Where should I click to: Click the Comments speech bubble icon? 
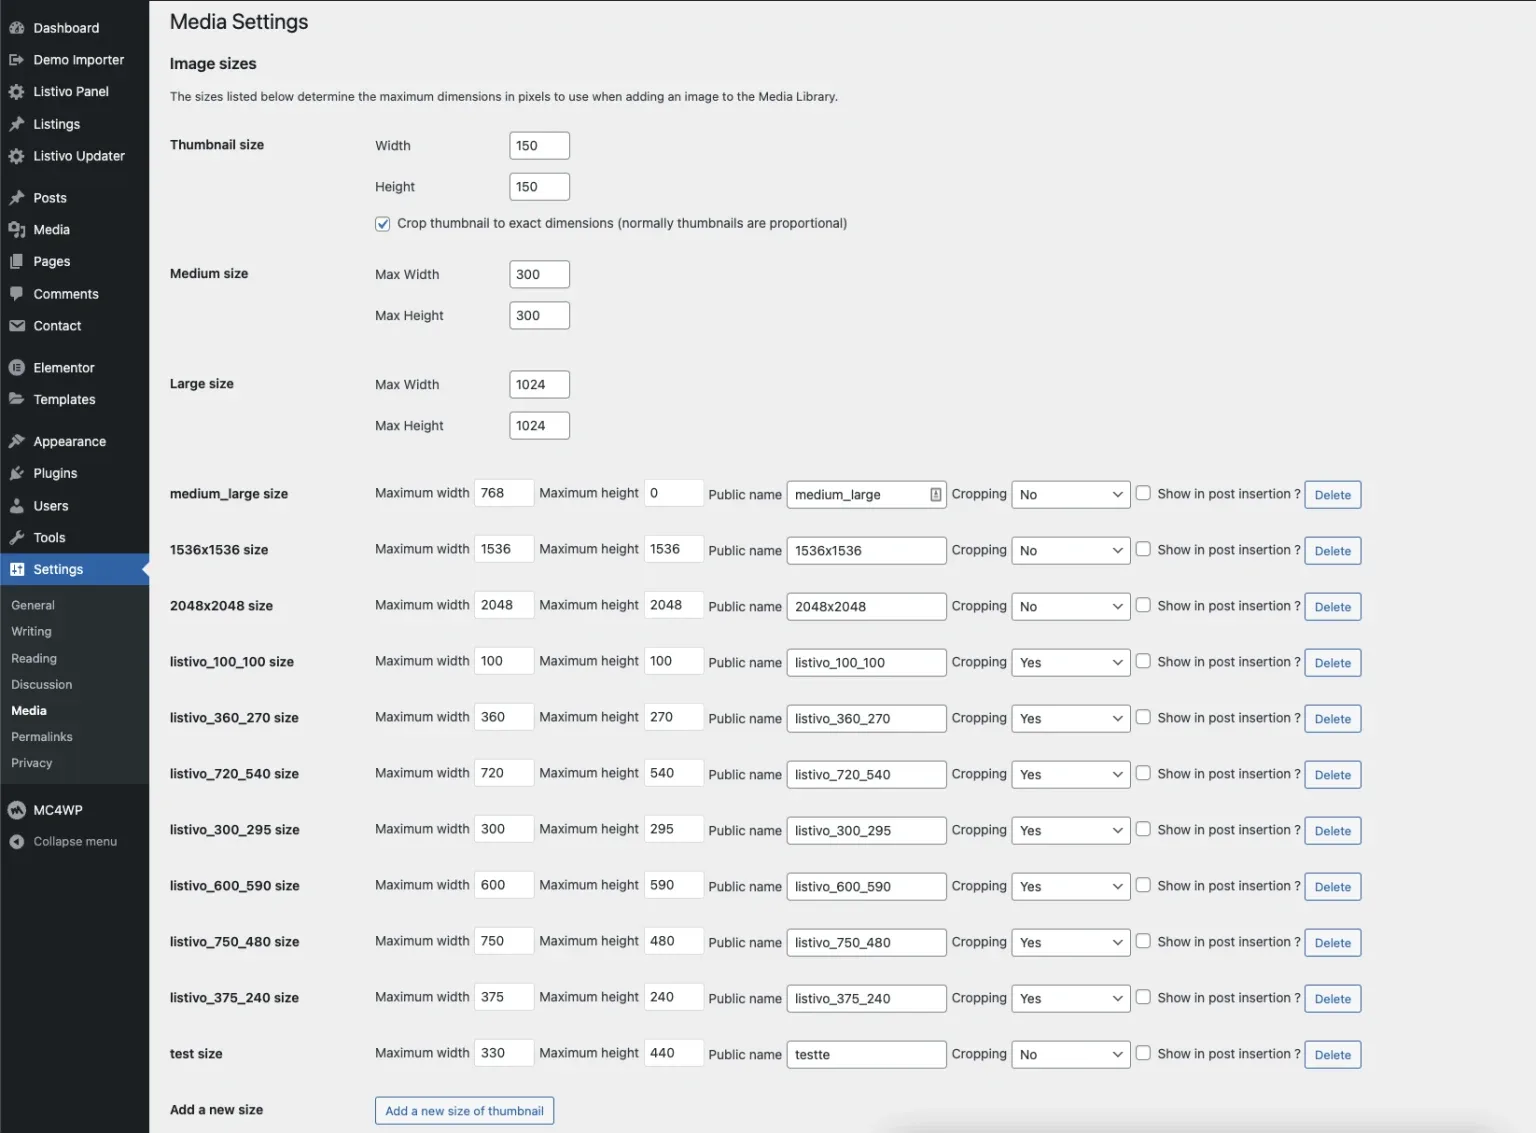tap(17, 294)
